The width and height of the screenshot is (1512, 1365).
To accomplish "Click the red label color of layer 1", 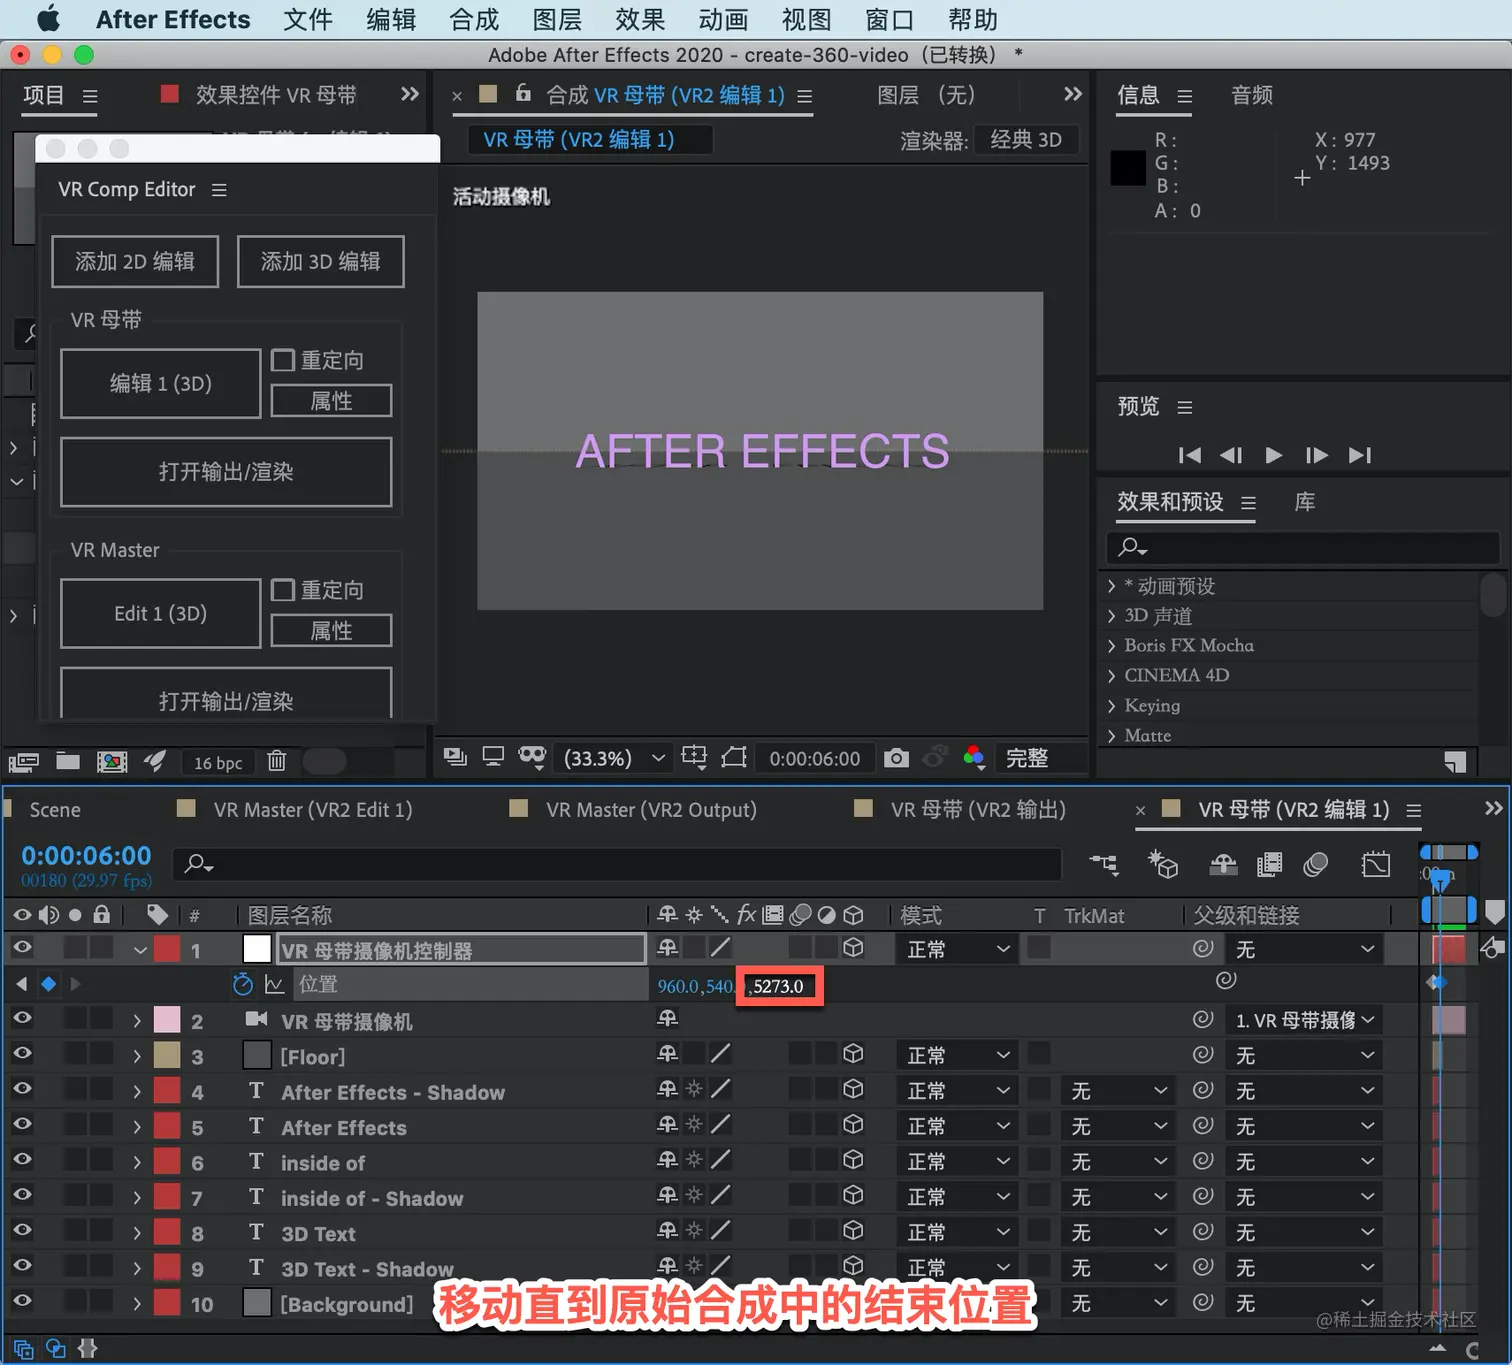I will coord(167,949).
